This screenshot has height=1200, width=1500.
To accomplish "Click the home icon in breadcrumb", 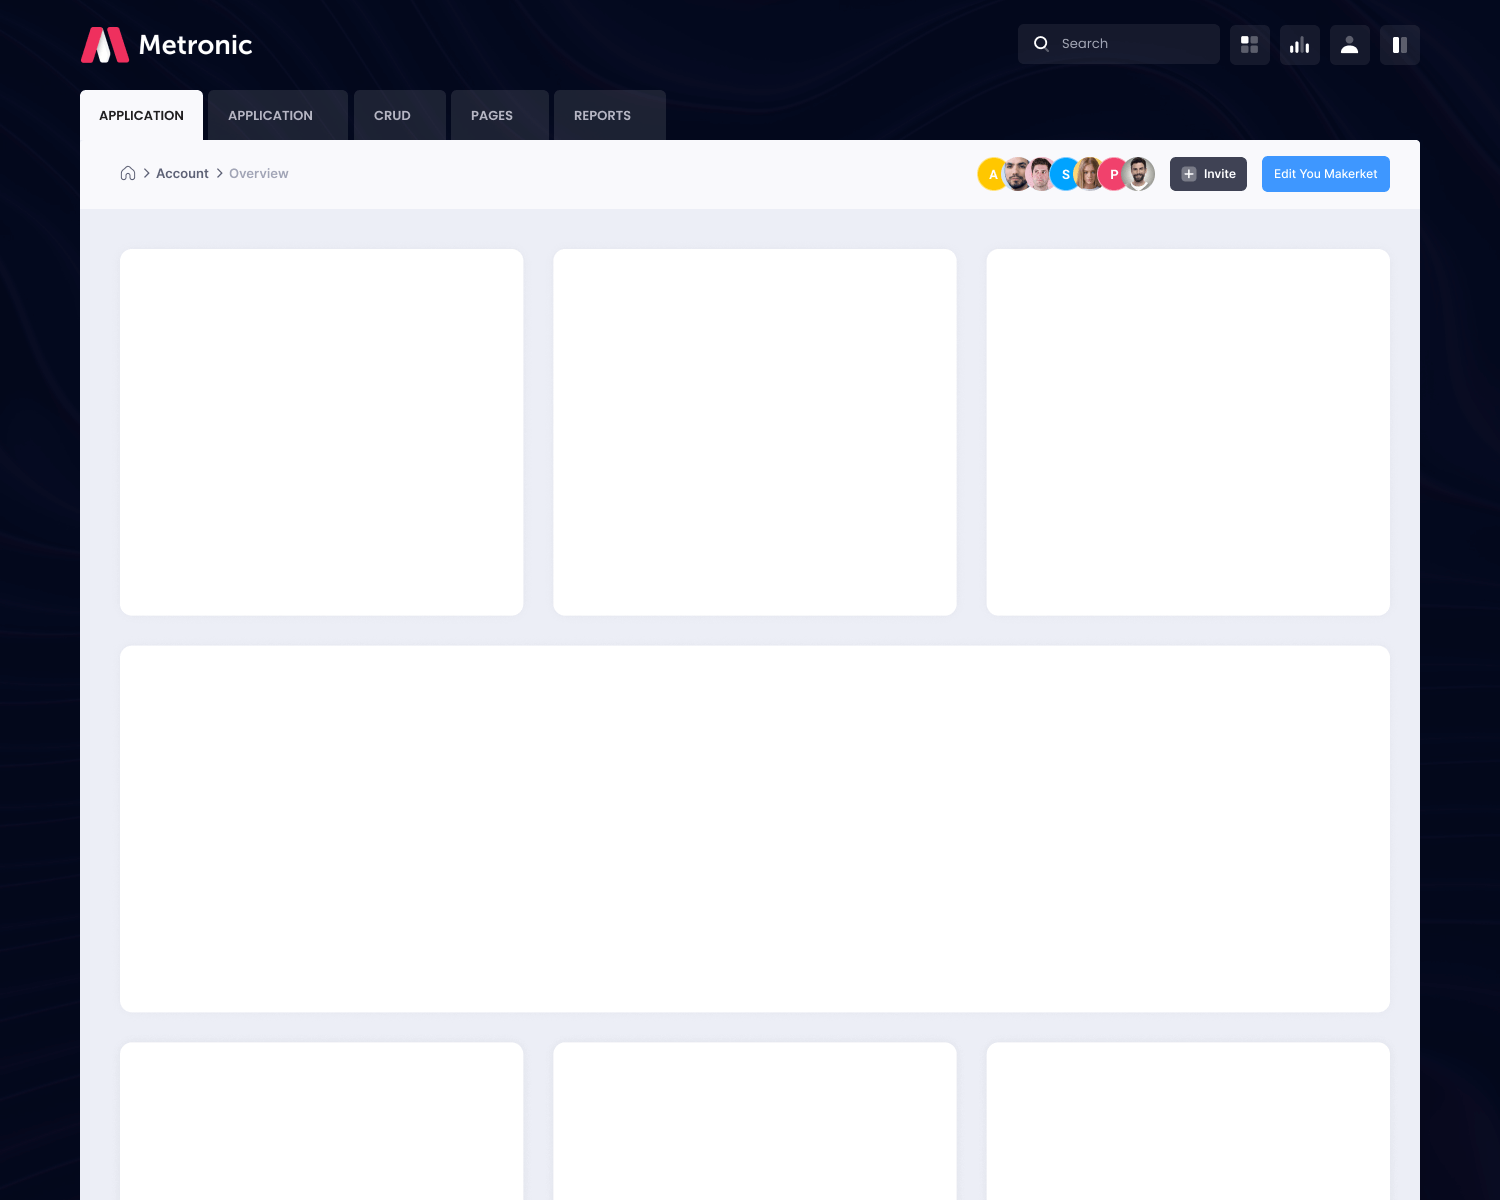I will click(x=128, y=173).
